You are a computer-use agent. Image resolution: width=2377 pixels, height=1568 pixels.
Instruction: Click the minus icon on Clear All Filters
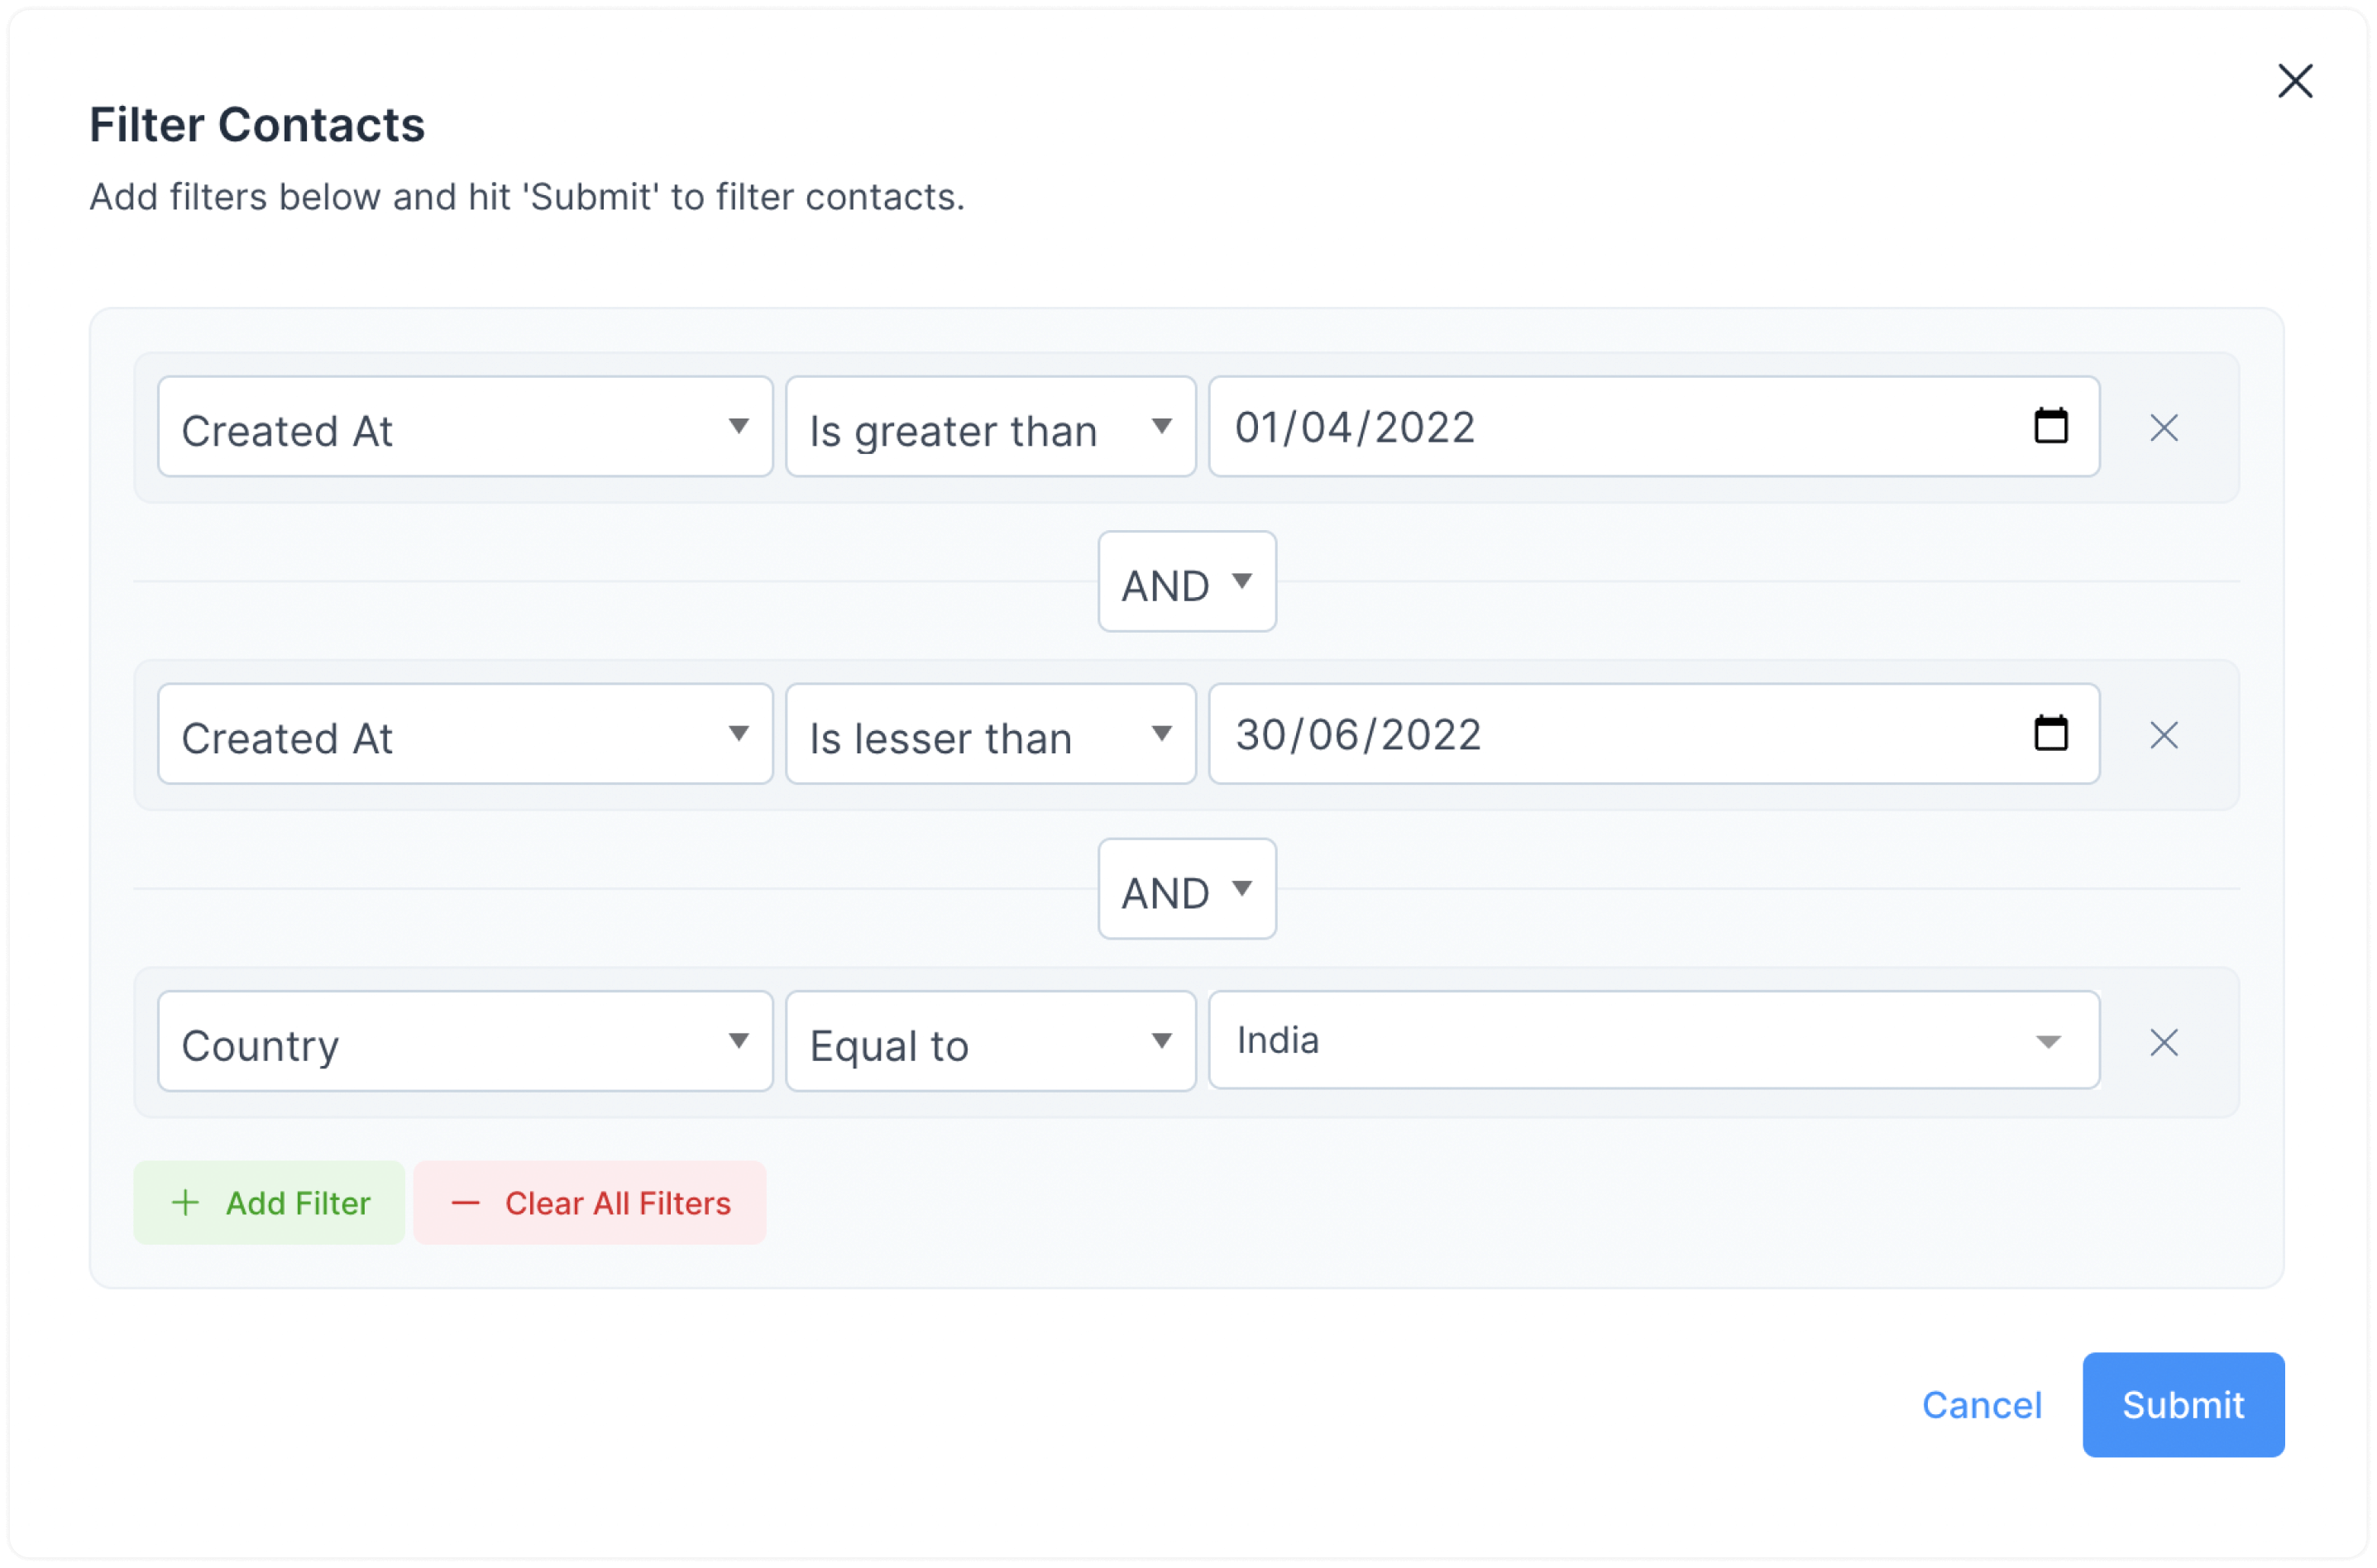[466, 1202]
